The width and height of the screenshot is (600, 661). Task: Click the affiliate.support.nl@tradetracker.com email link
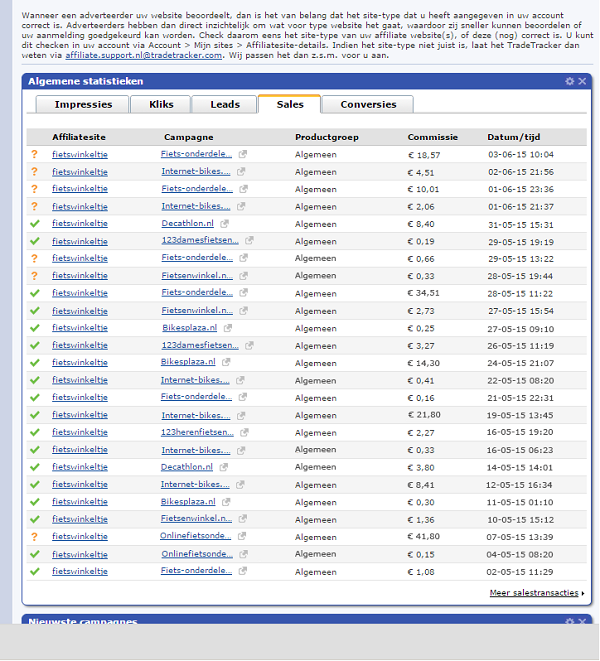tap(143, 55)
